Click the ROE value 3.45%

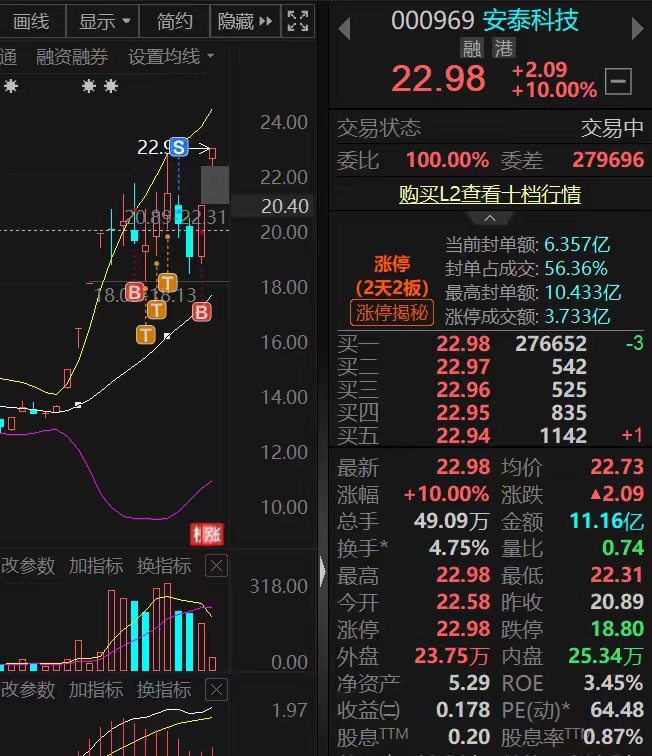click(613, 683)
